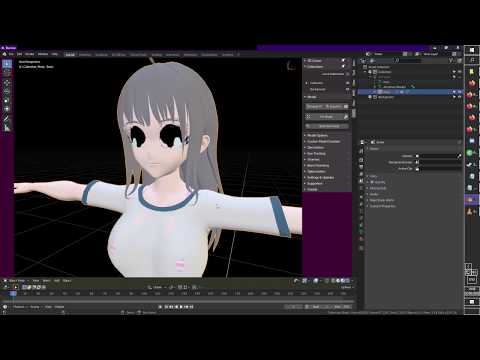Select the Annotate tool
The image size is (480, 360).
7,119
